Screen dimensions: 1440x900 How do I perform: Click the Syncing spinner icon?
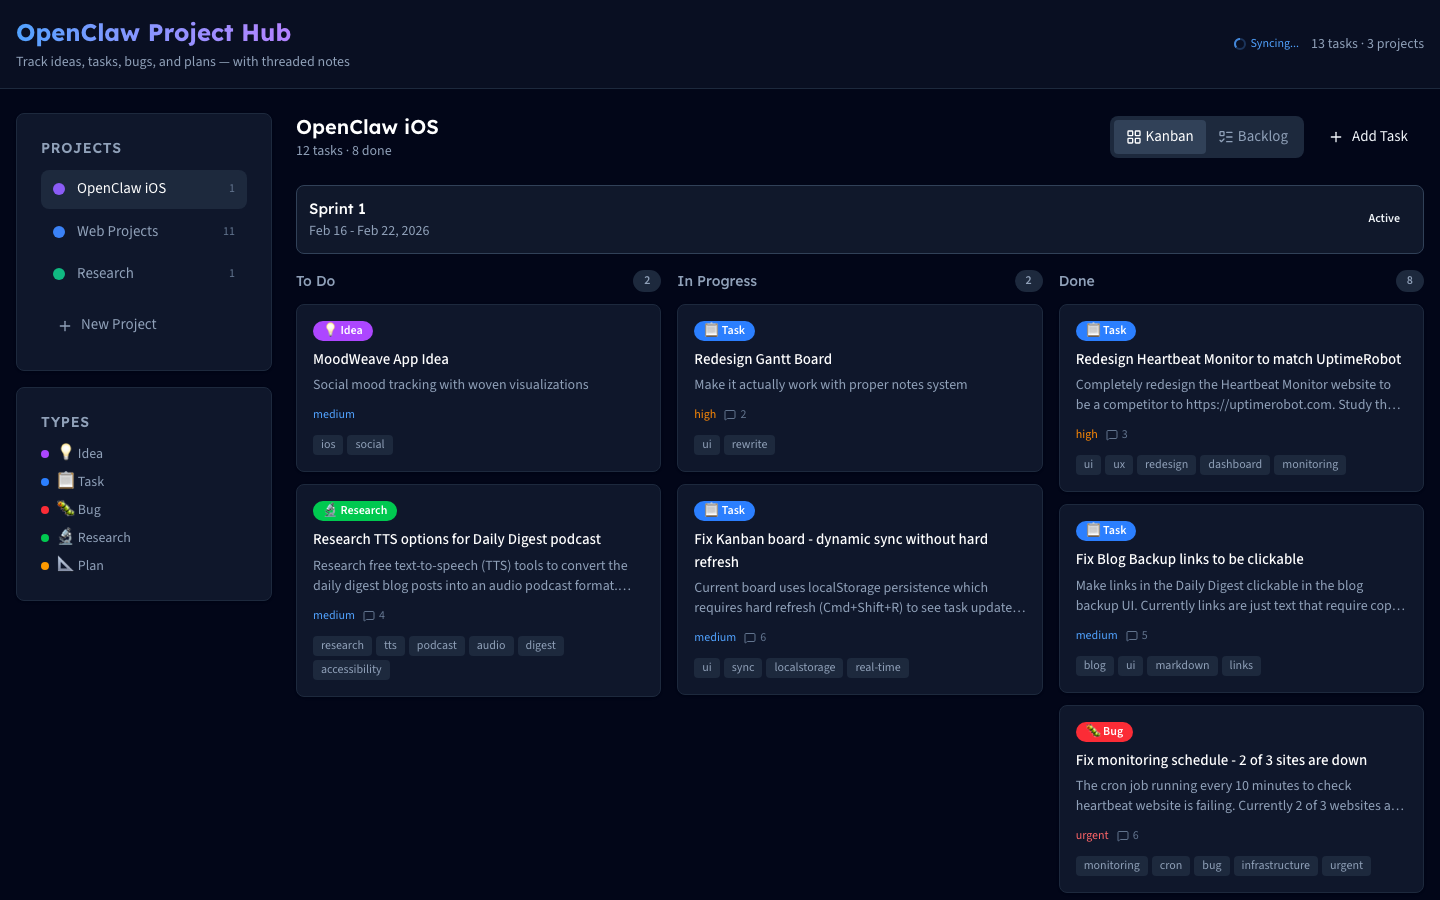tap(1240, 44)
